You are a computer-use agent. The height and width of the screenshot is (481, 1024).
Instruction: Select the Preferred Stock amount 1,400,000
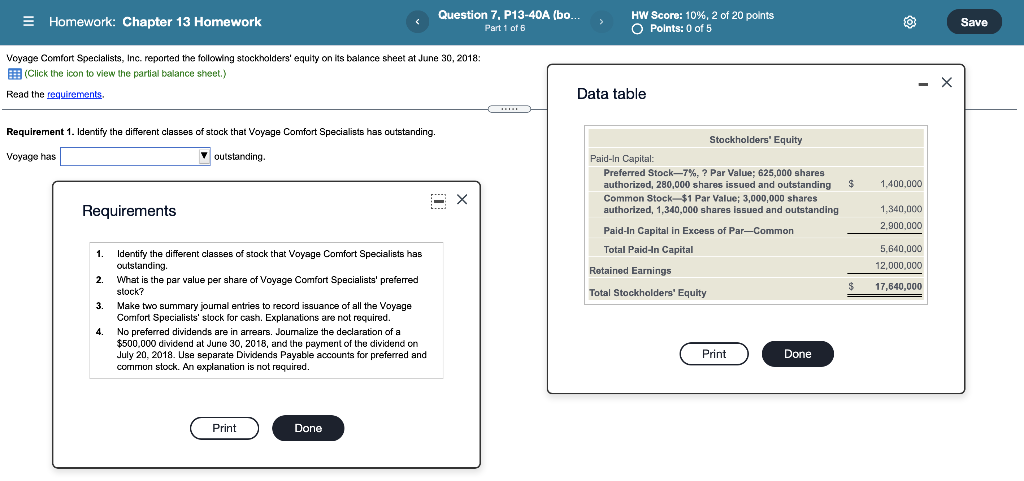click(x=901, y=185)
